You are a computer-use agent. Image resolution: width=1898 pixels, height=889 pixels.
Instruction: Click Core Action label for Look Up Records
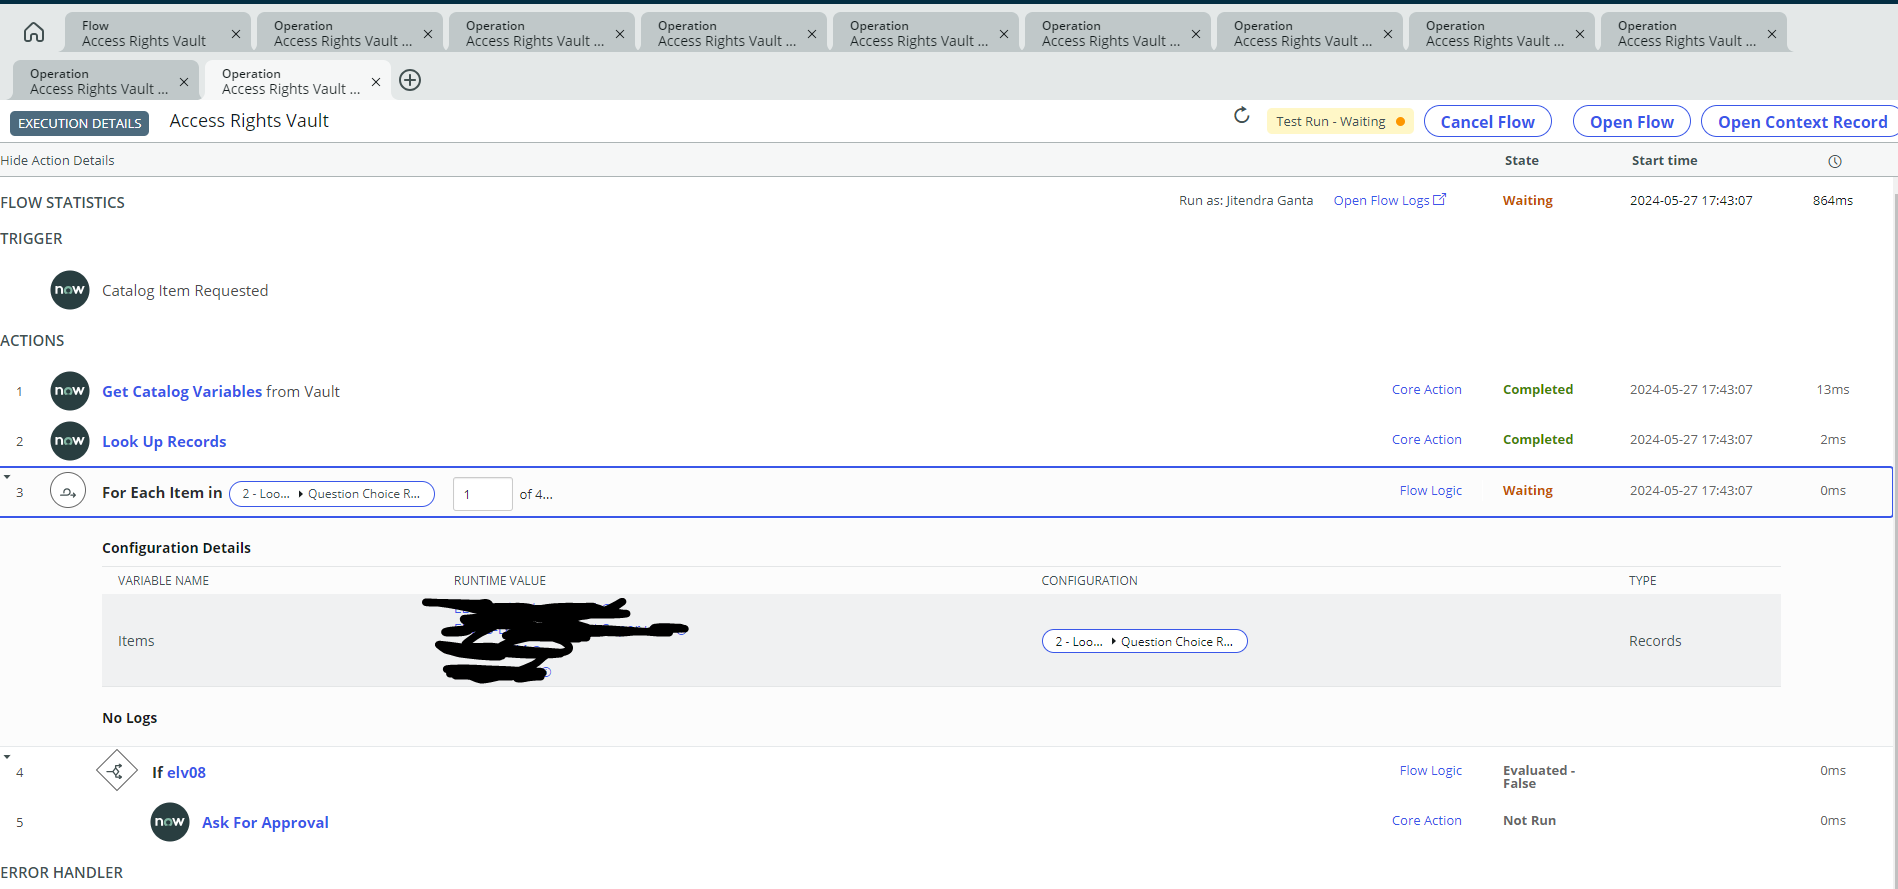1427,439
